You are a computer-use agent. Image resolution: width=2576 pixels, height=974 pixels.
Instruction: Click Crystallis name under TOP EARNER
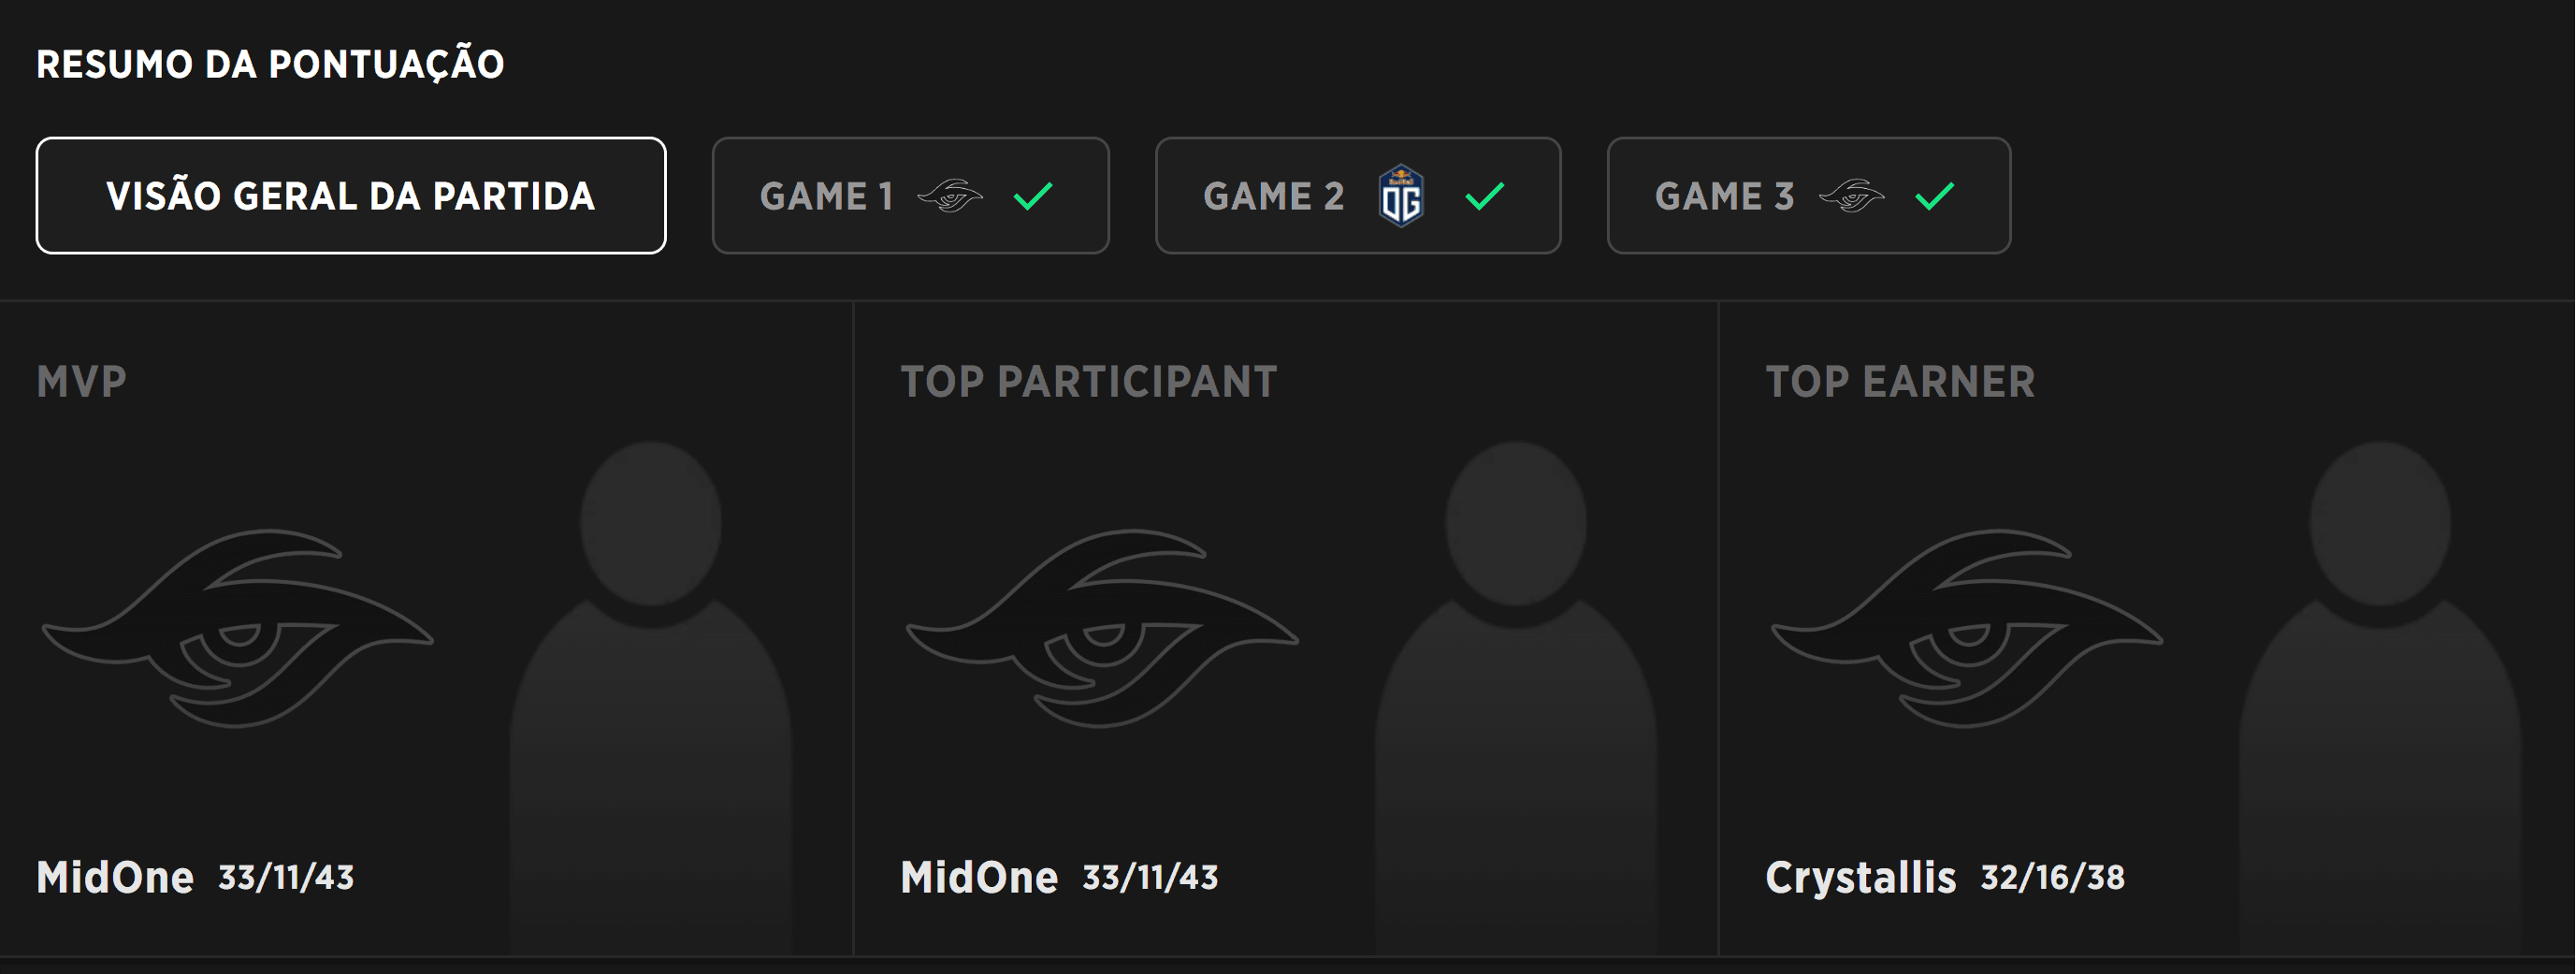(x=1861, y=877)
